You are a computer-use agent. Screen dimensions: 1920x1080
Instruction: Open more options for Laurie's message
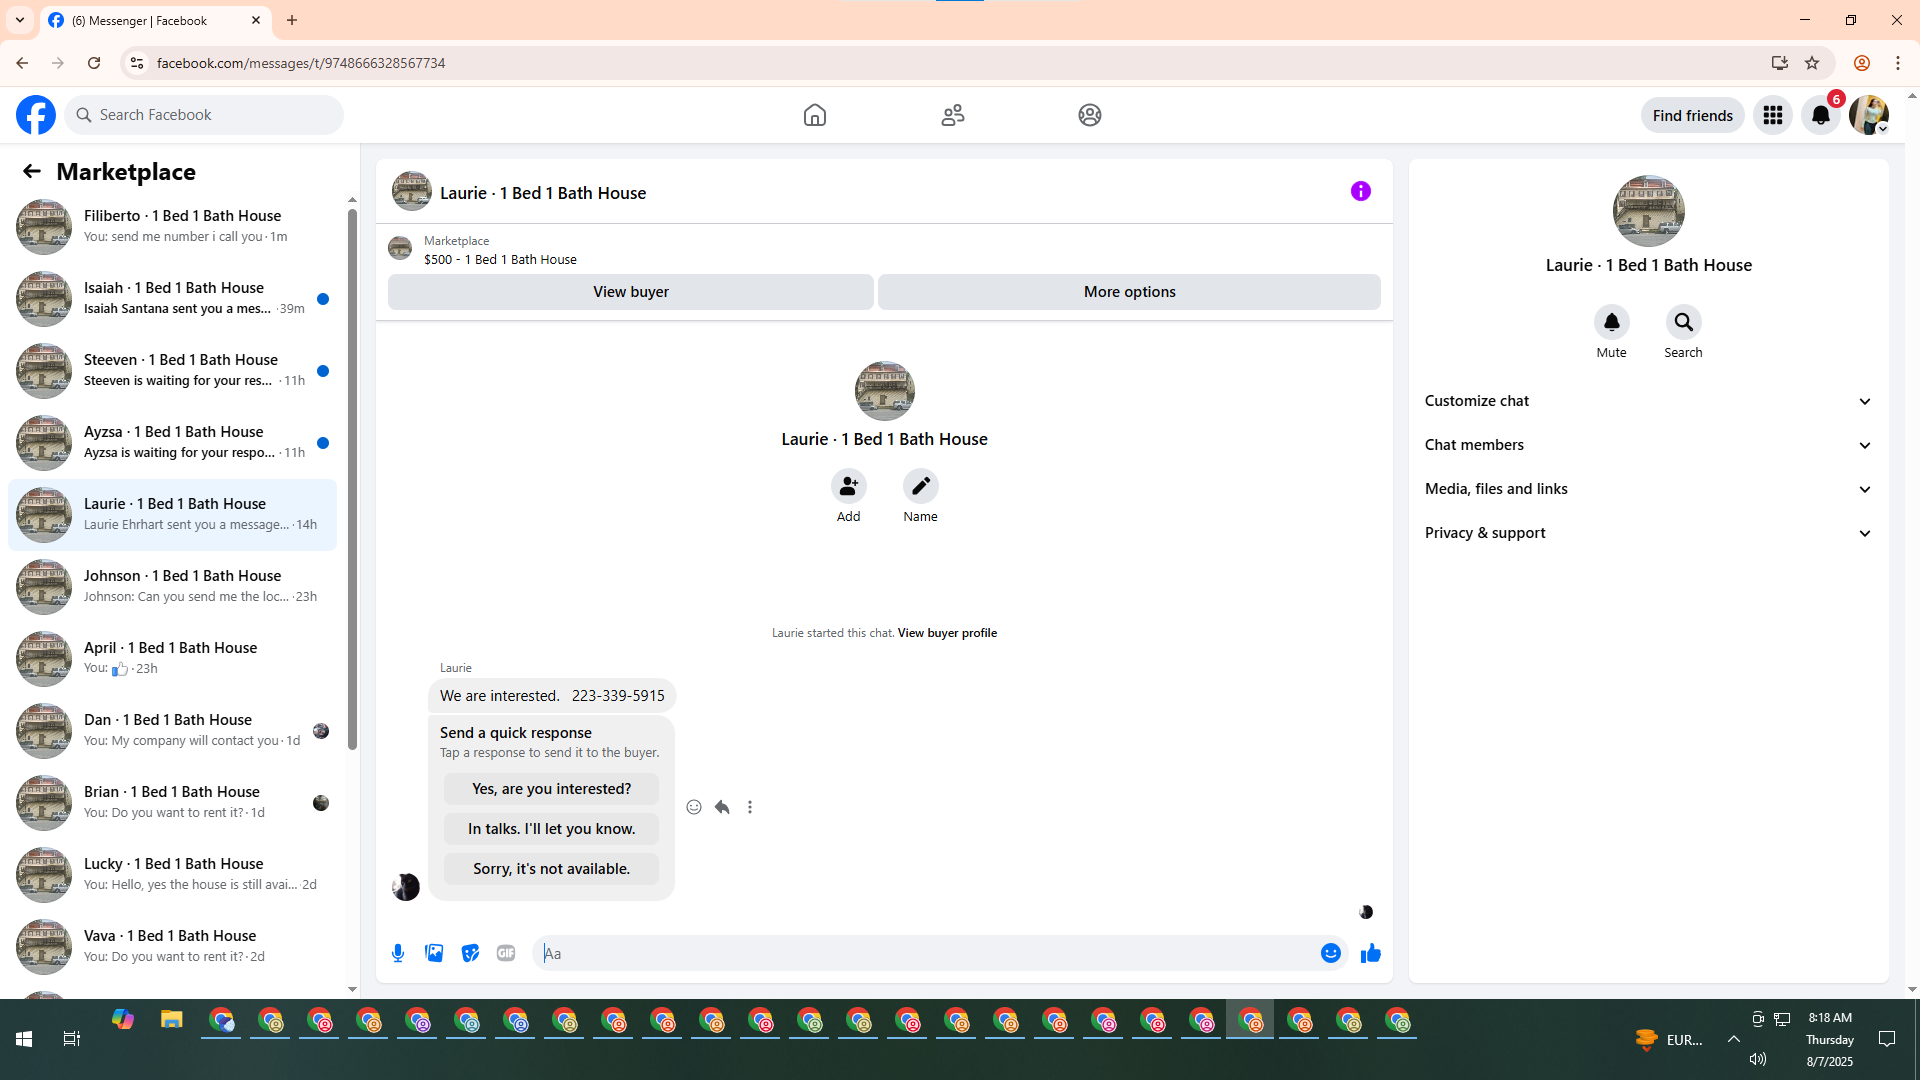(x=750, y=807)
